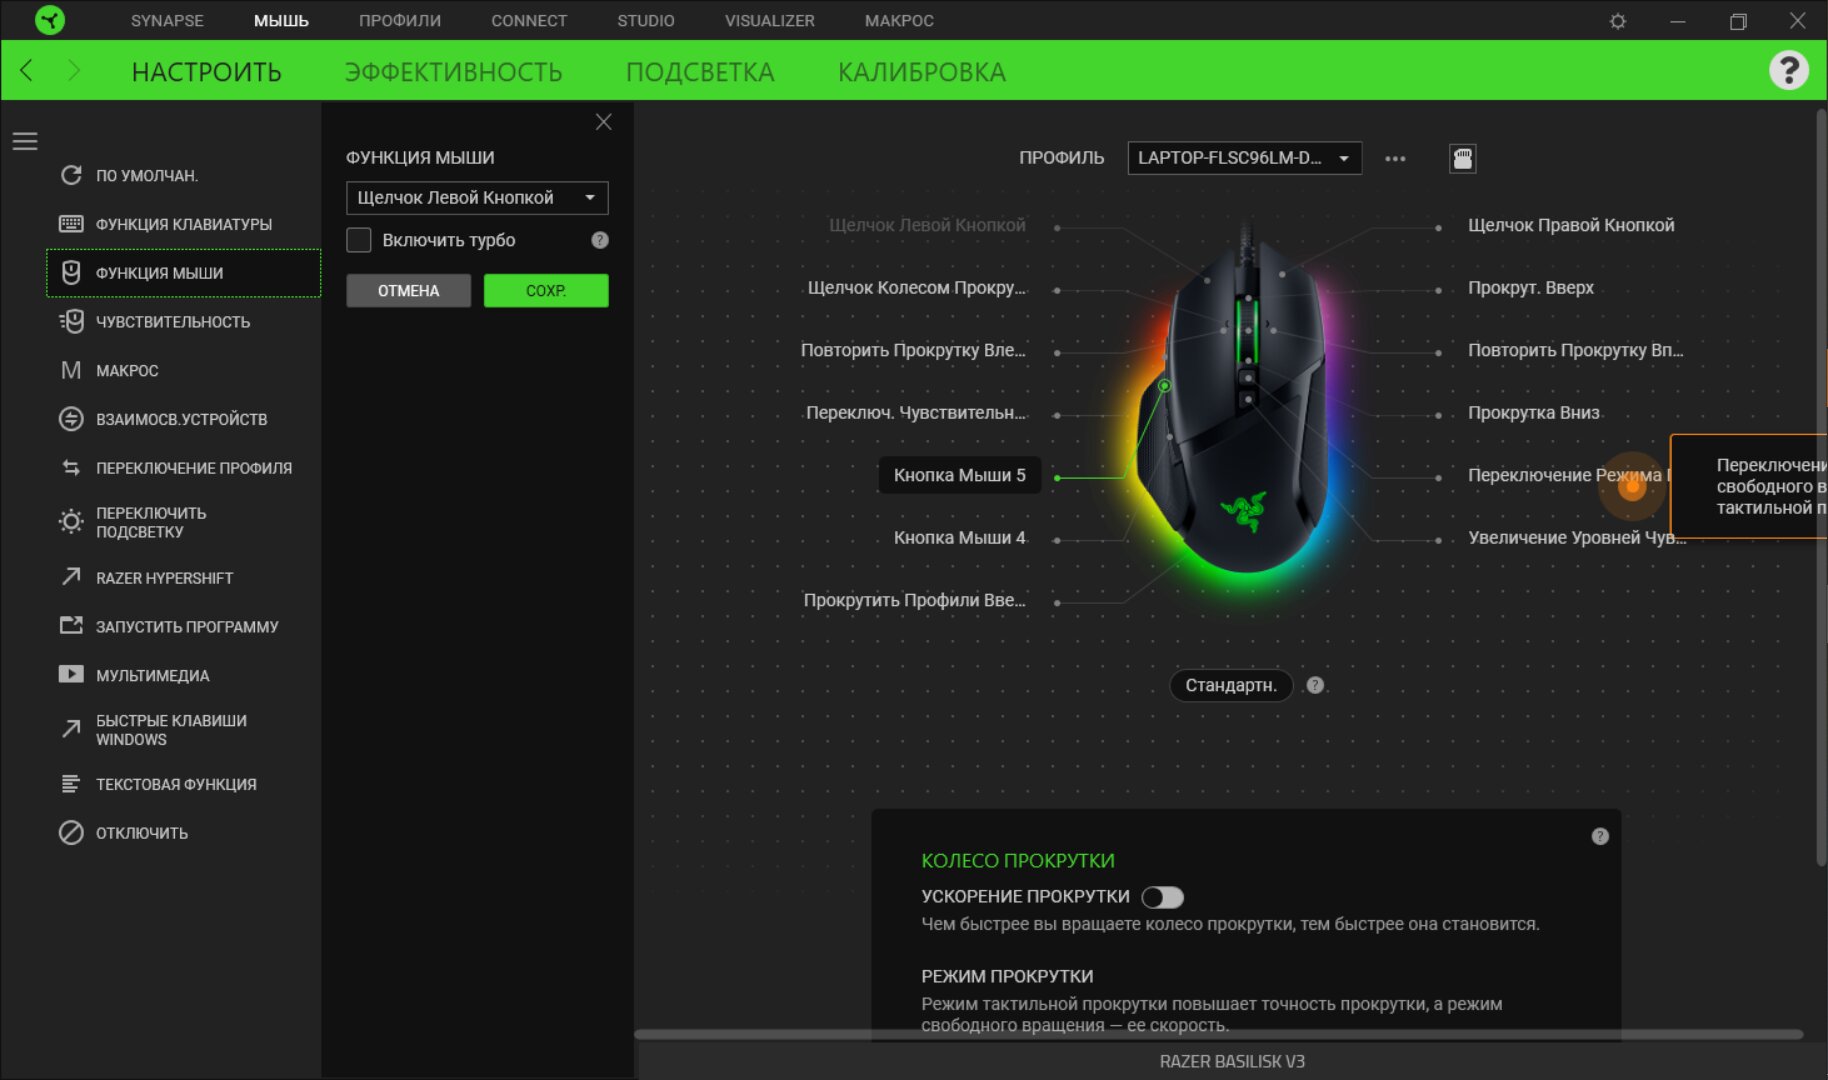Viewport: 1828px width, 1080px height.
Task: Collapse the hamburger sidebar menu
Action: click(x=25, y=141)
